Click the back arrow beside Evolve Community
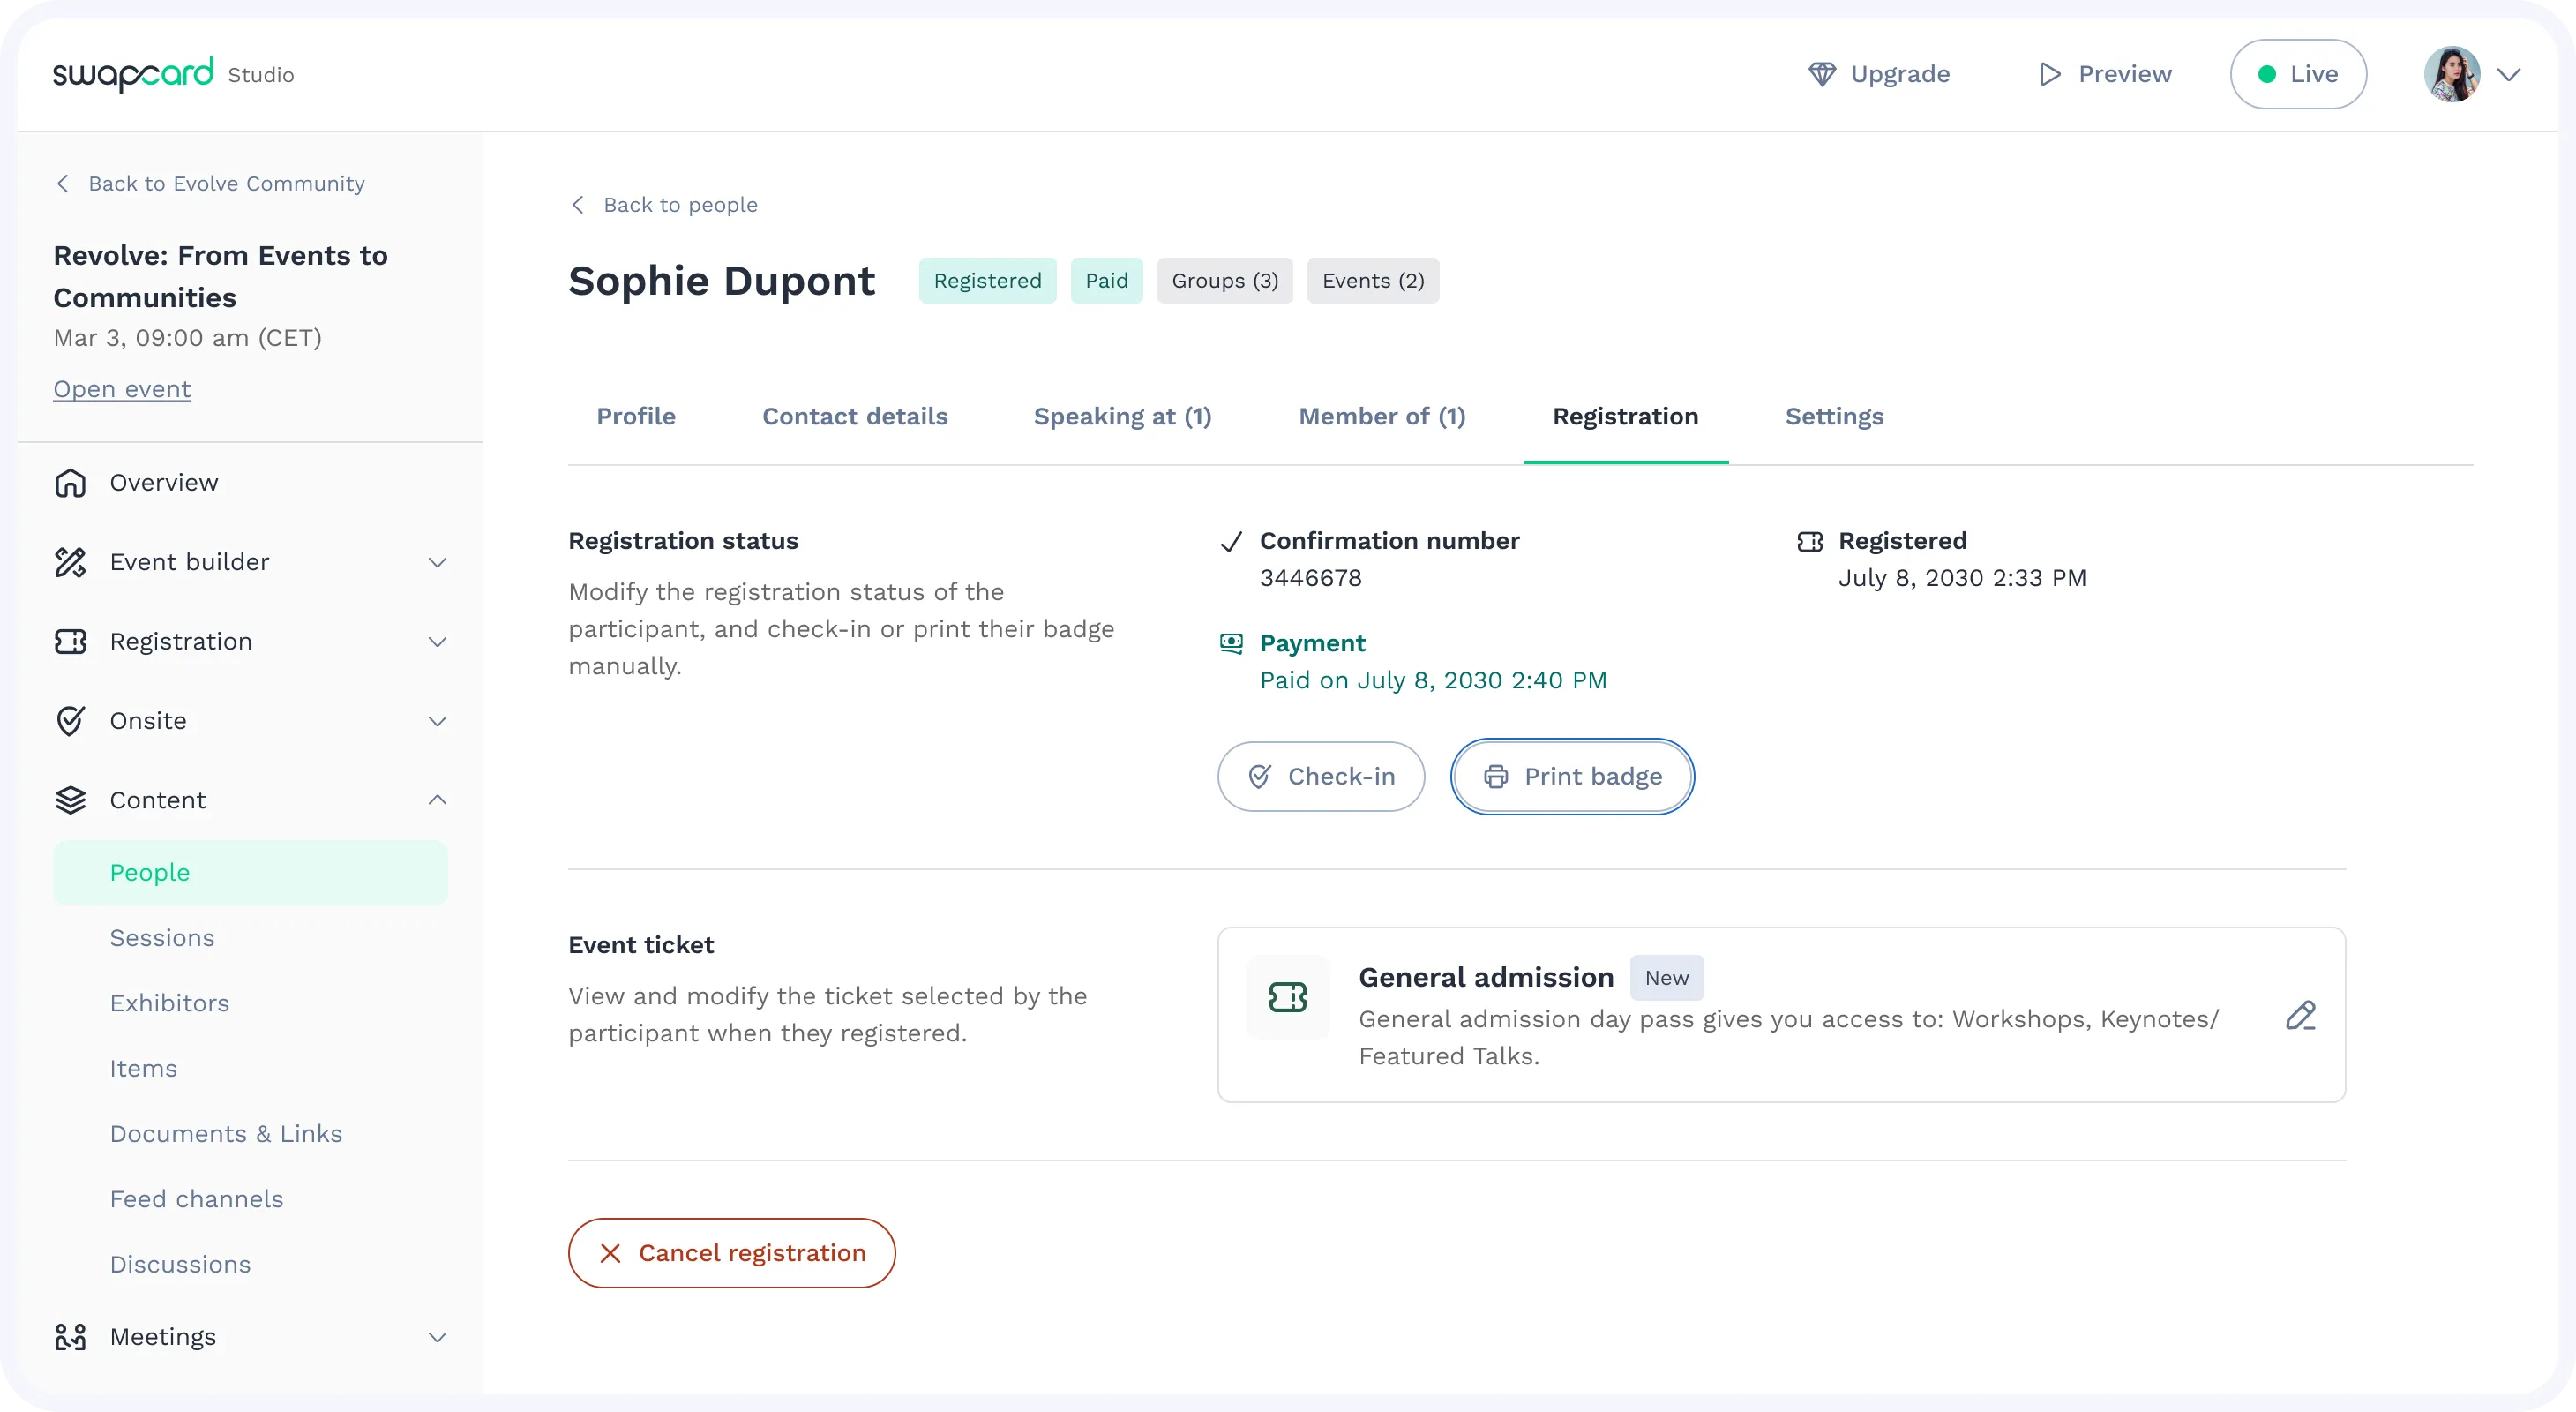 pos(63,183)
